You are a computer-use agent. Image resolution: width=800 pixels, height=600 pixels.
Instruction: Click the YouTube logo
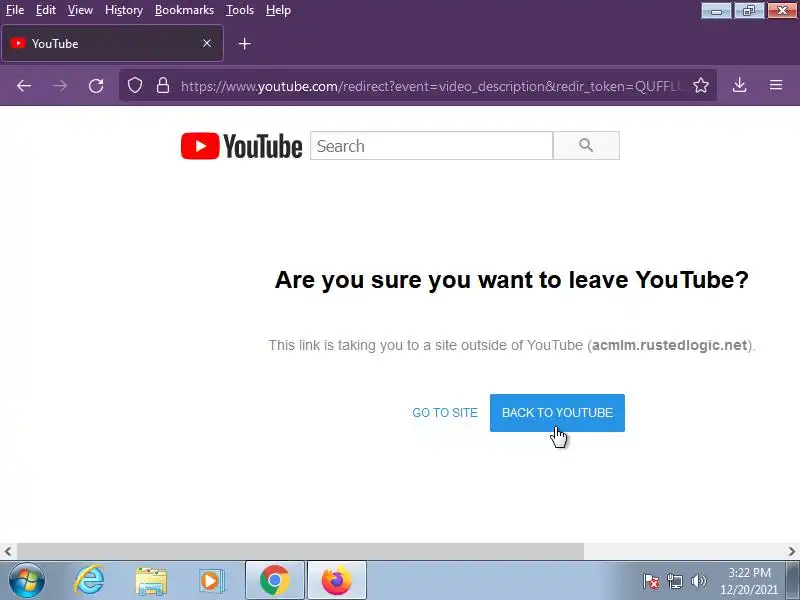241,146
